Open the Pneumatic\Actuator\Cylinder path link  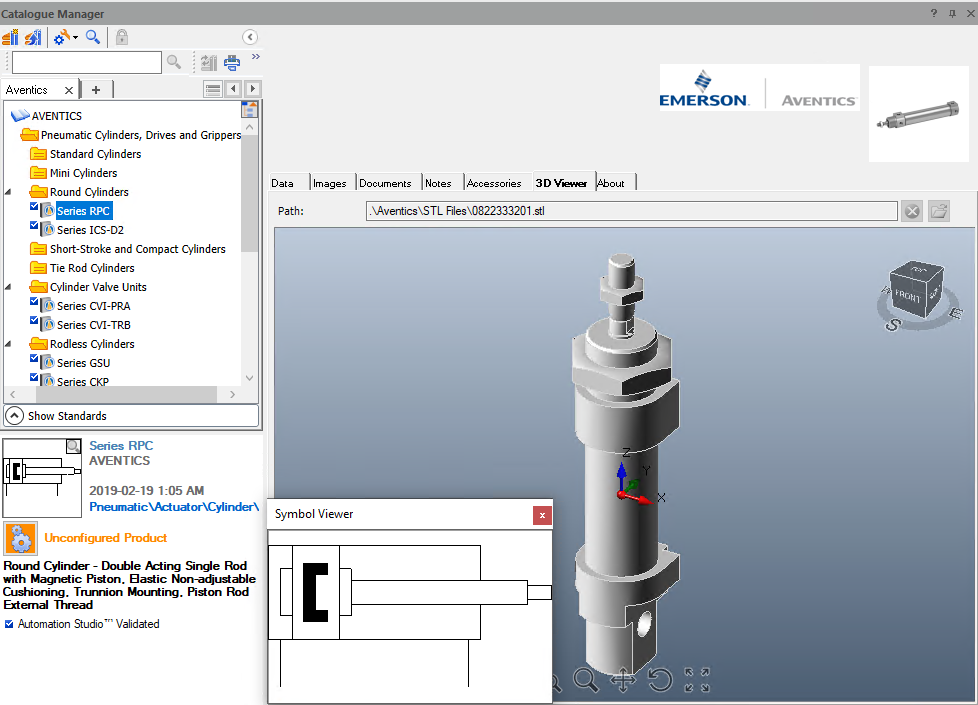point(174,507)
